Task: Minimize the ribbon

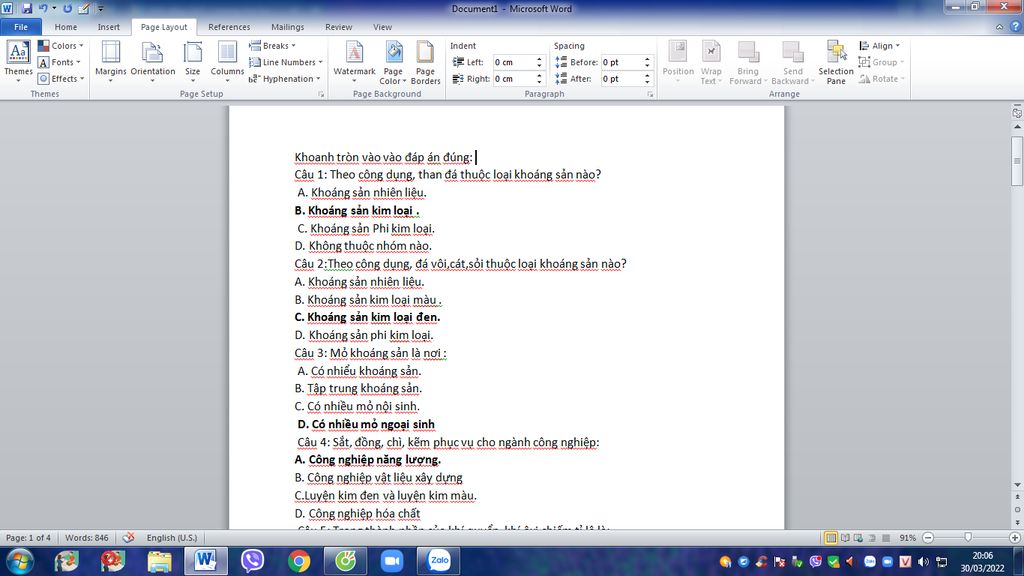Action: [x=999, y=27]
